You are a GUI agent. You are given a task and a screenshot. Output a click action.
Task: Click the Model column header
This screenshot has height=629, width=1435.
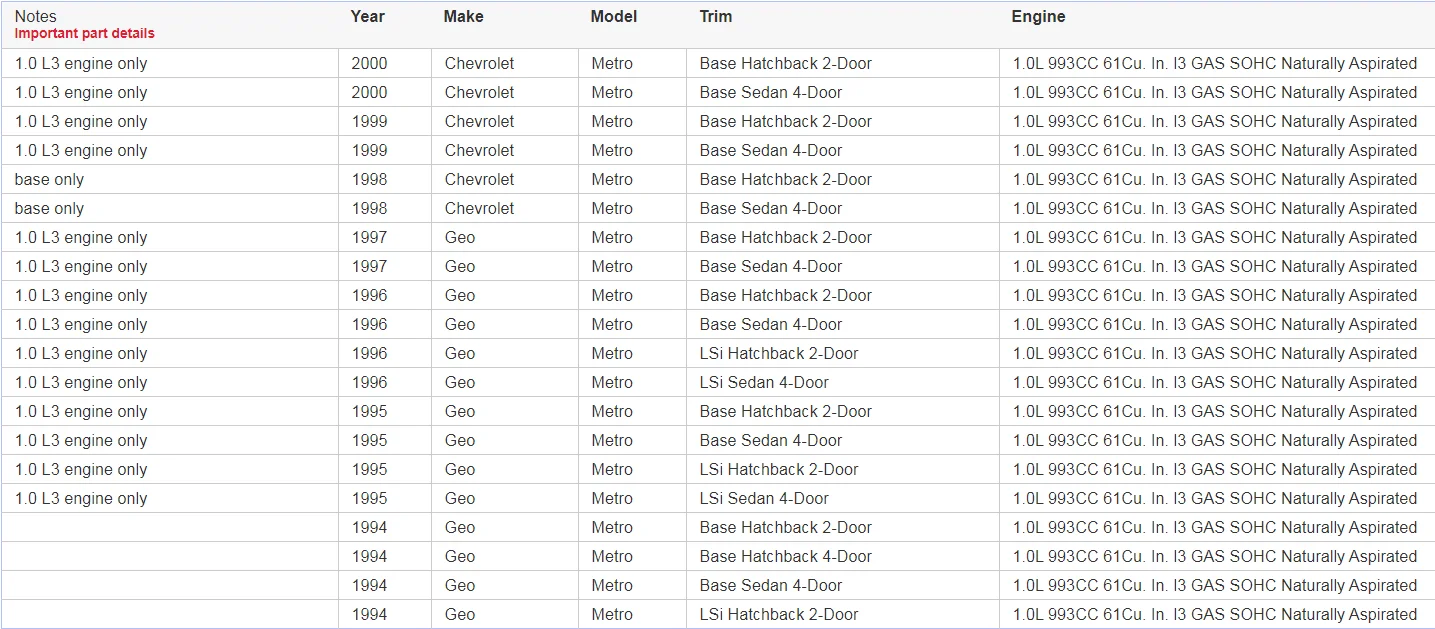point(613,17)
